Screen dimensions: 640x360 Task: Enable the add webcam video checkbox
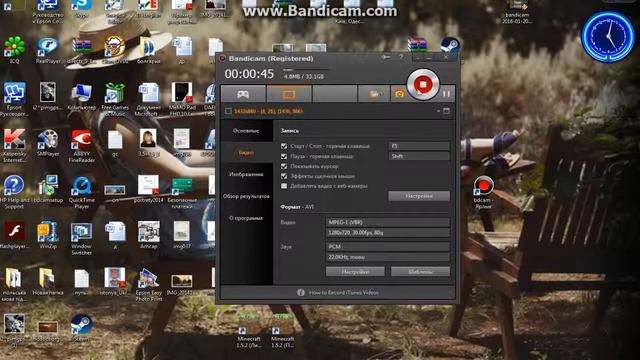(284, 186)
